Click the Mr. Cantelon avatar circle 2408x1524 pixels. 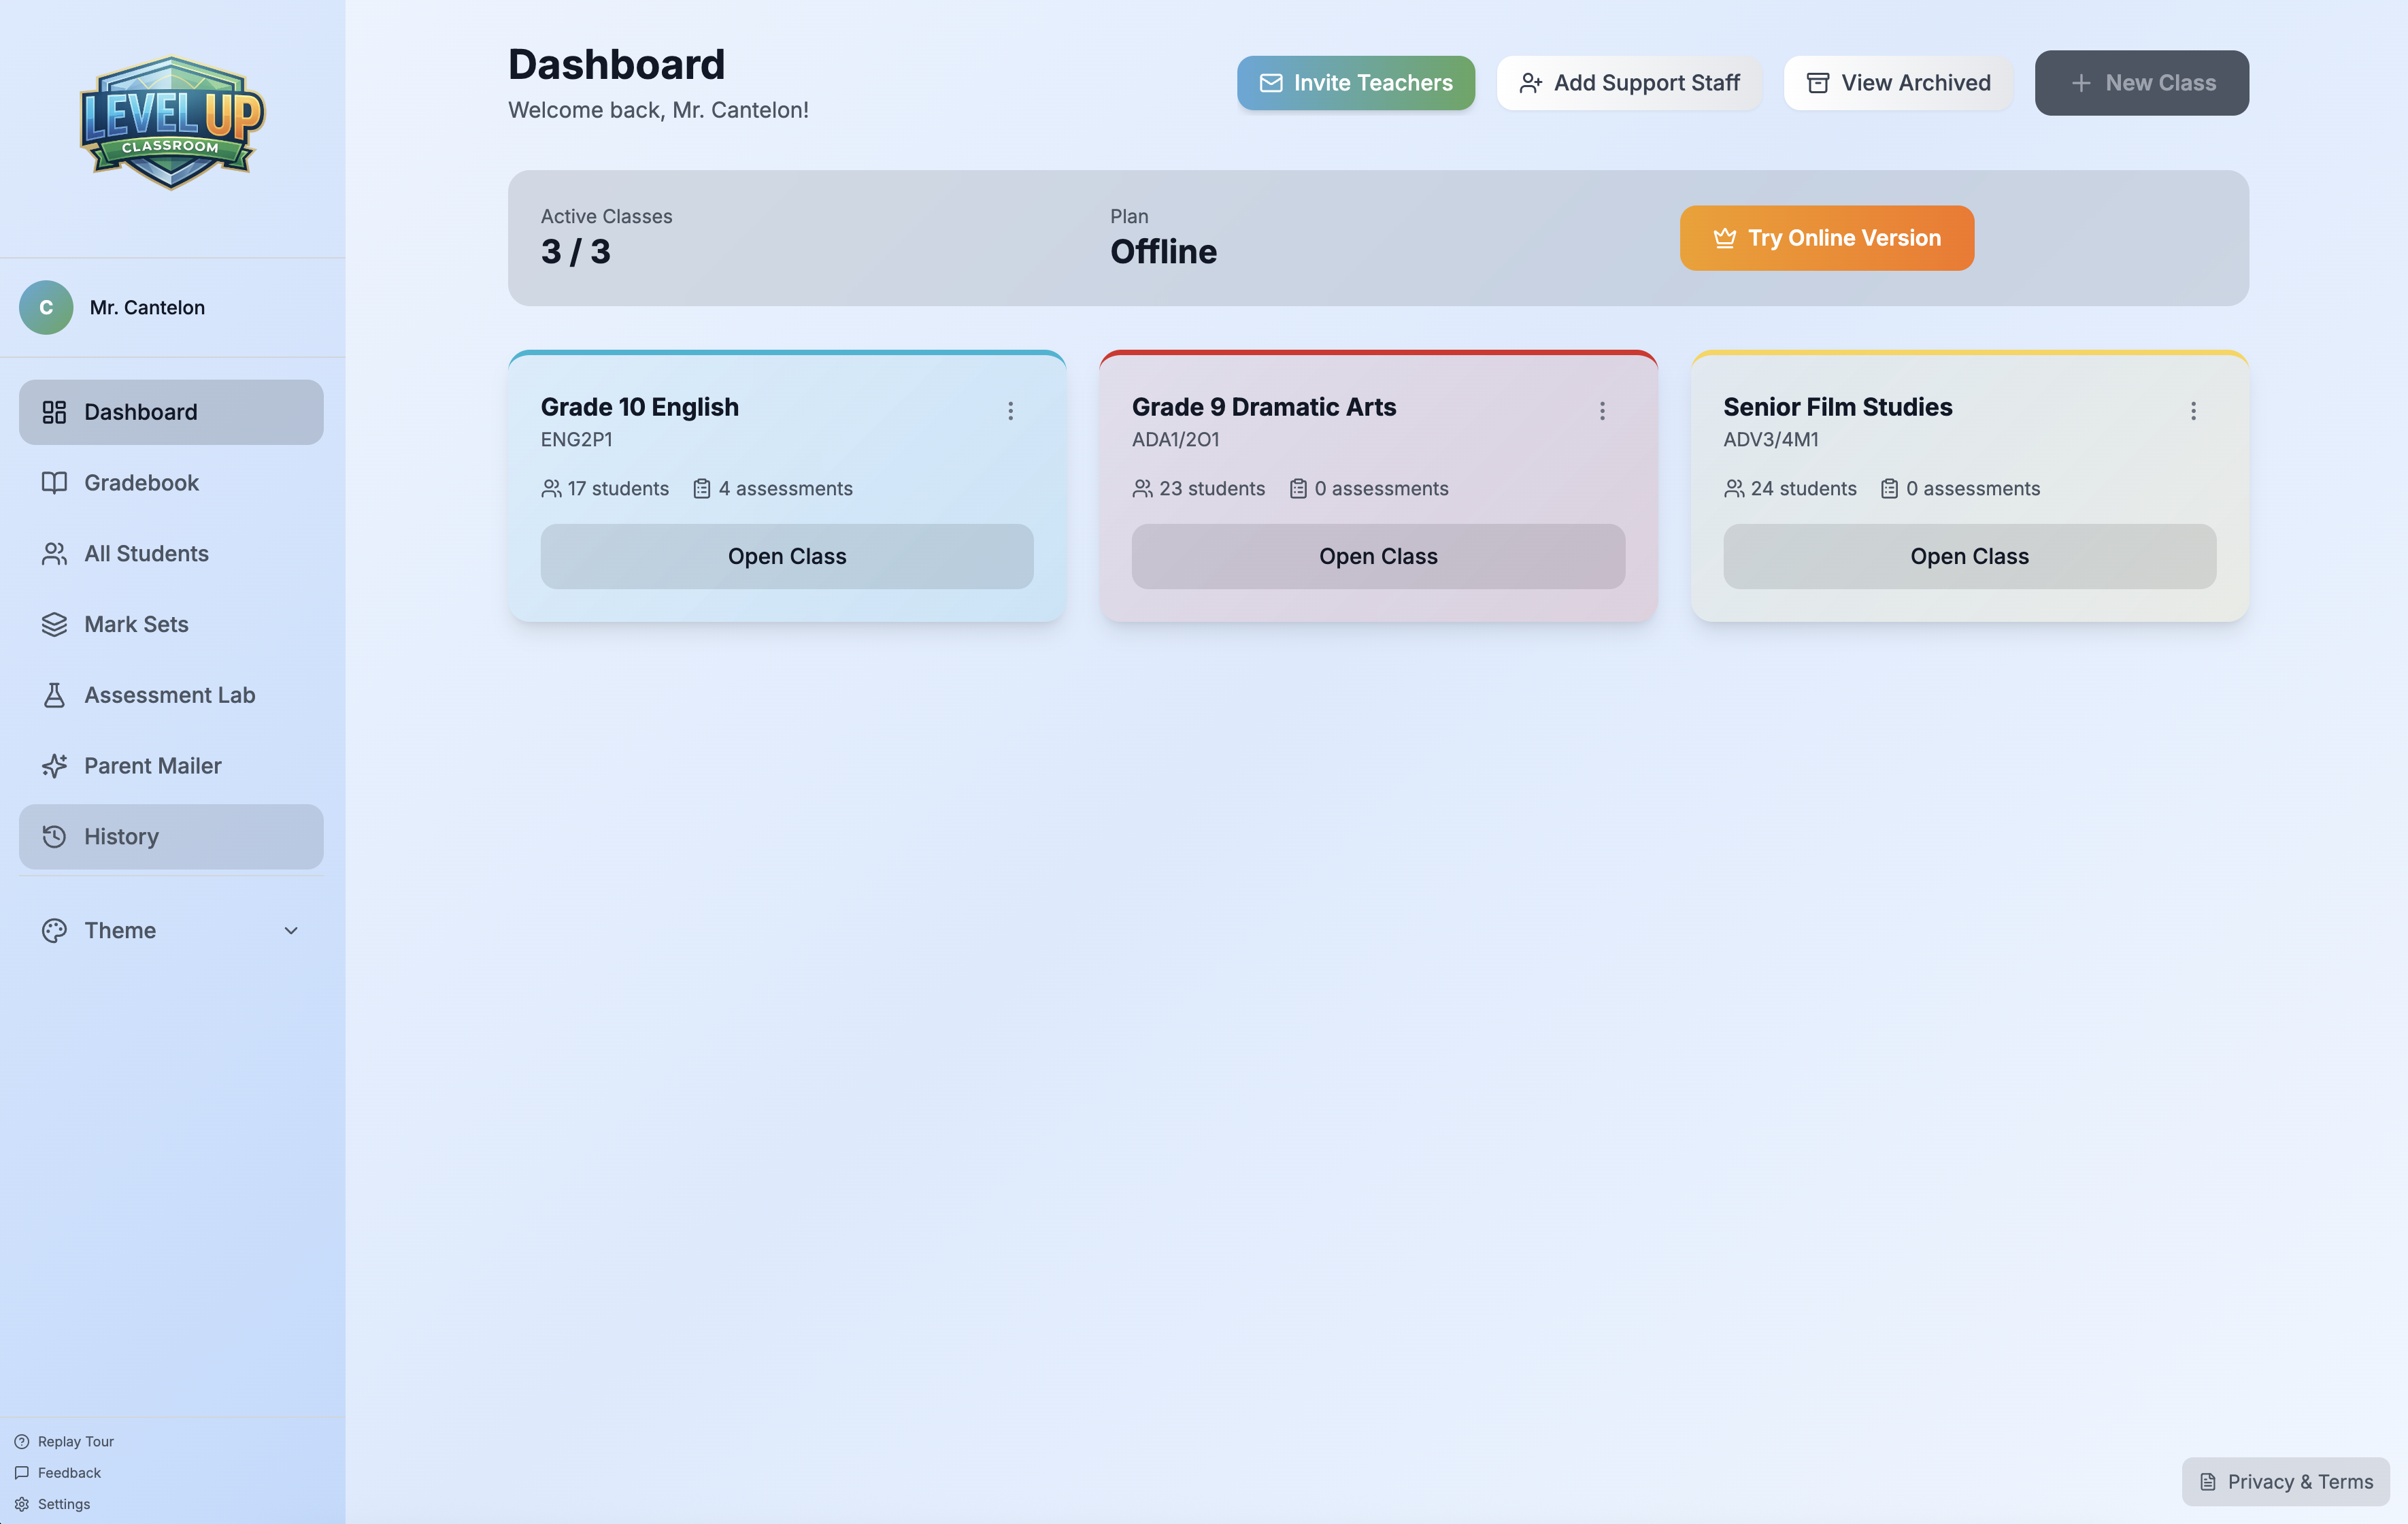pos(46,308)
